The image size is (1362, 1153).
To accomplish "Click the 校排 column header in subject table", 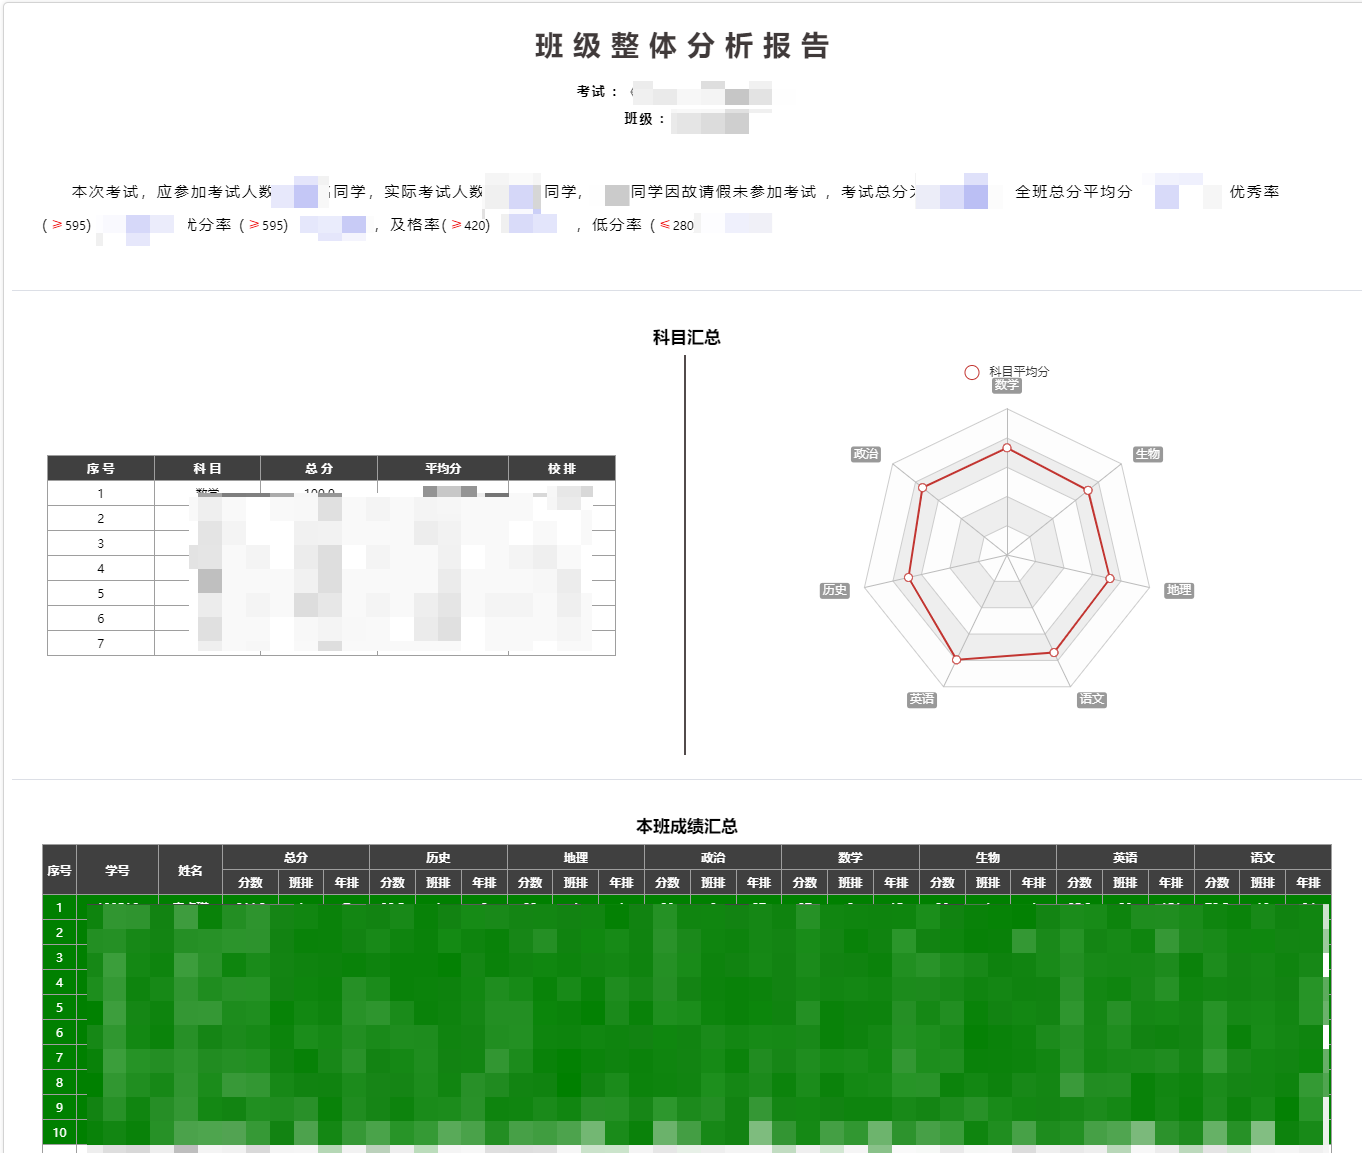I will pos(562,468).
